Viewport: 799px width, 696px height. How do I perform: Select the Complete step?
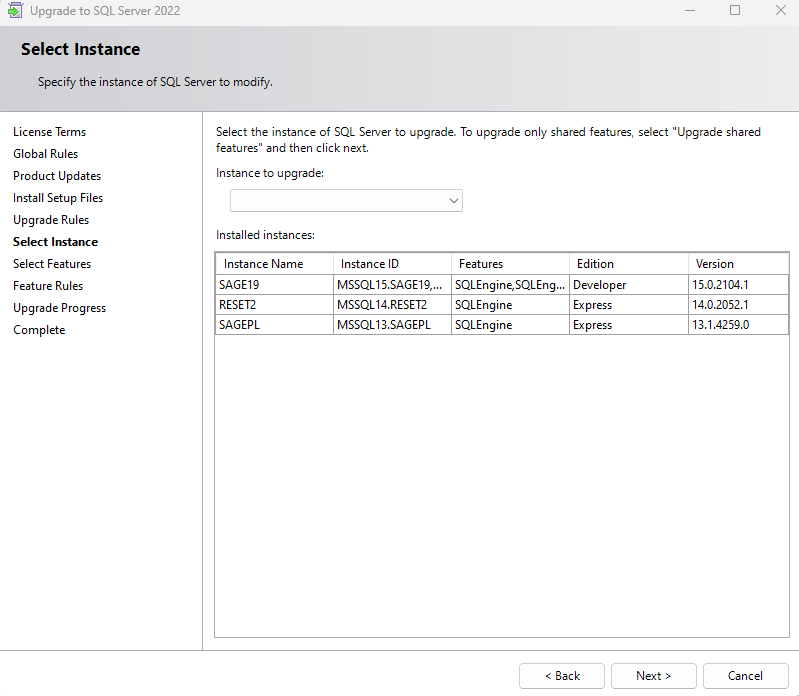coord(39,330)
